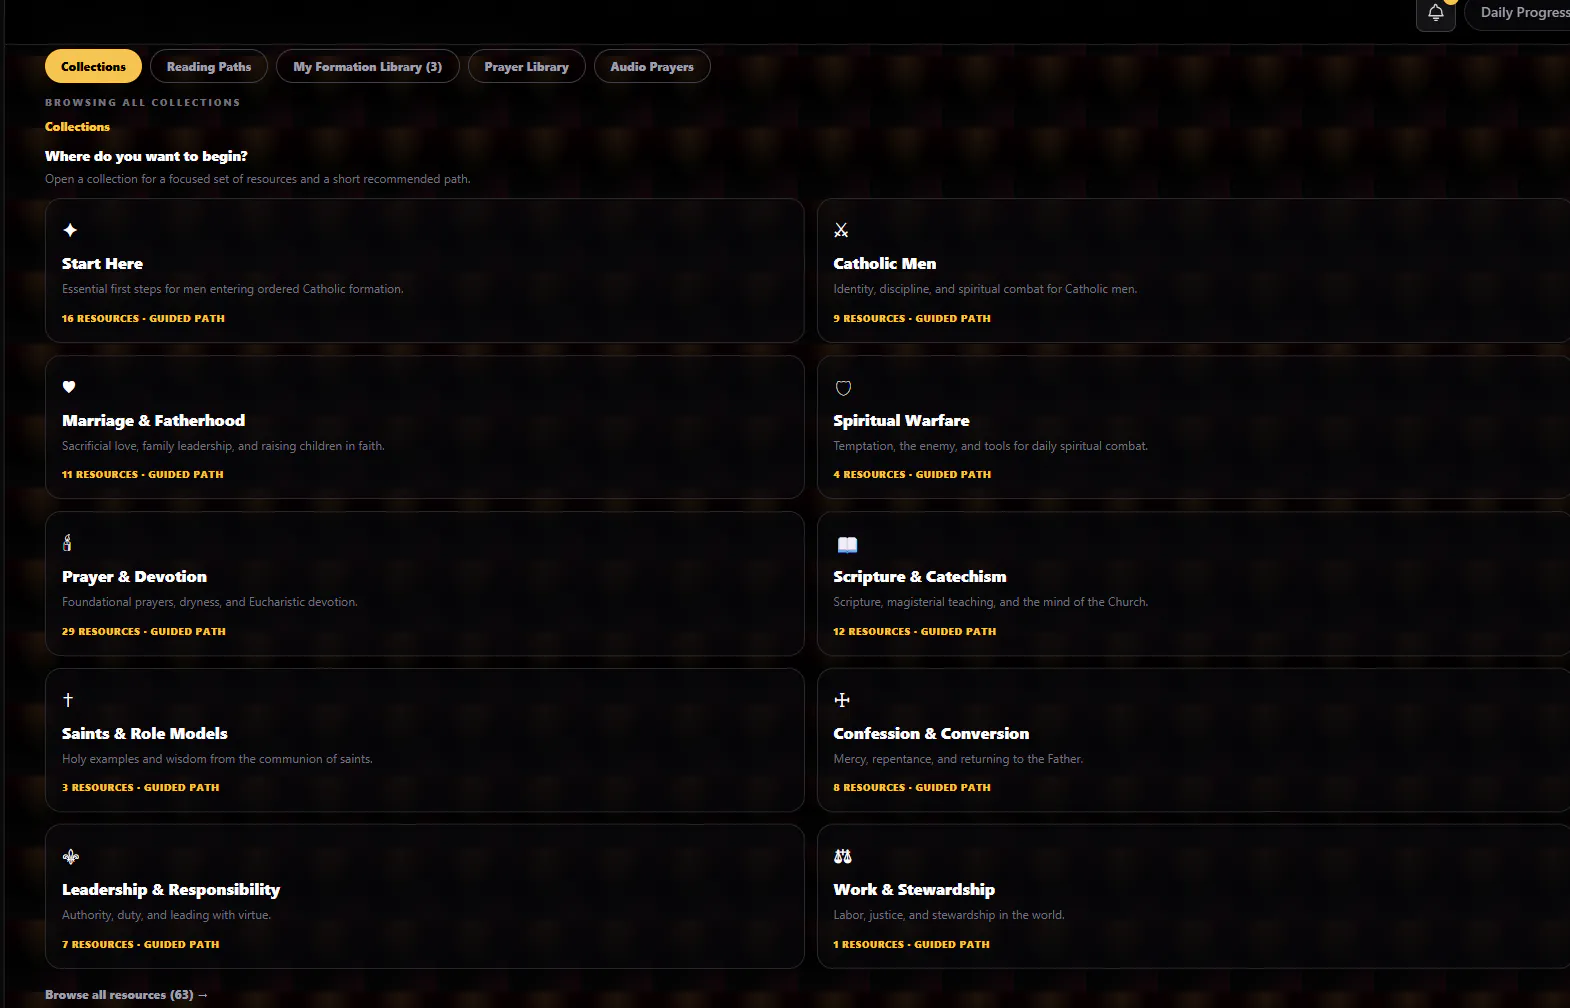This screenshot has height=1008, width=1570.
Task: Open the Audio Prayers tab
Action: pyautogui.click(x=652, y=66)
